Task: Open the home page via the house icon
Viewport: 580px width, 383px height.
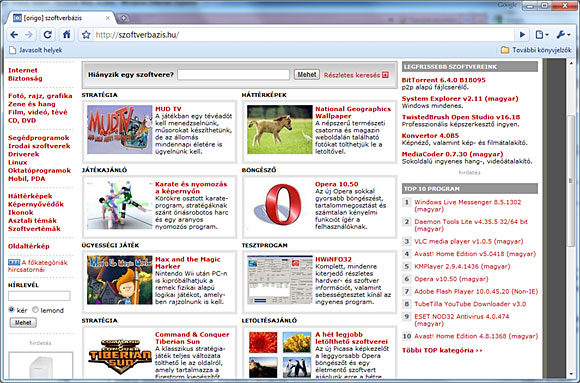Action: pos(67,35)
